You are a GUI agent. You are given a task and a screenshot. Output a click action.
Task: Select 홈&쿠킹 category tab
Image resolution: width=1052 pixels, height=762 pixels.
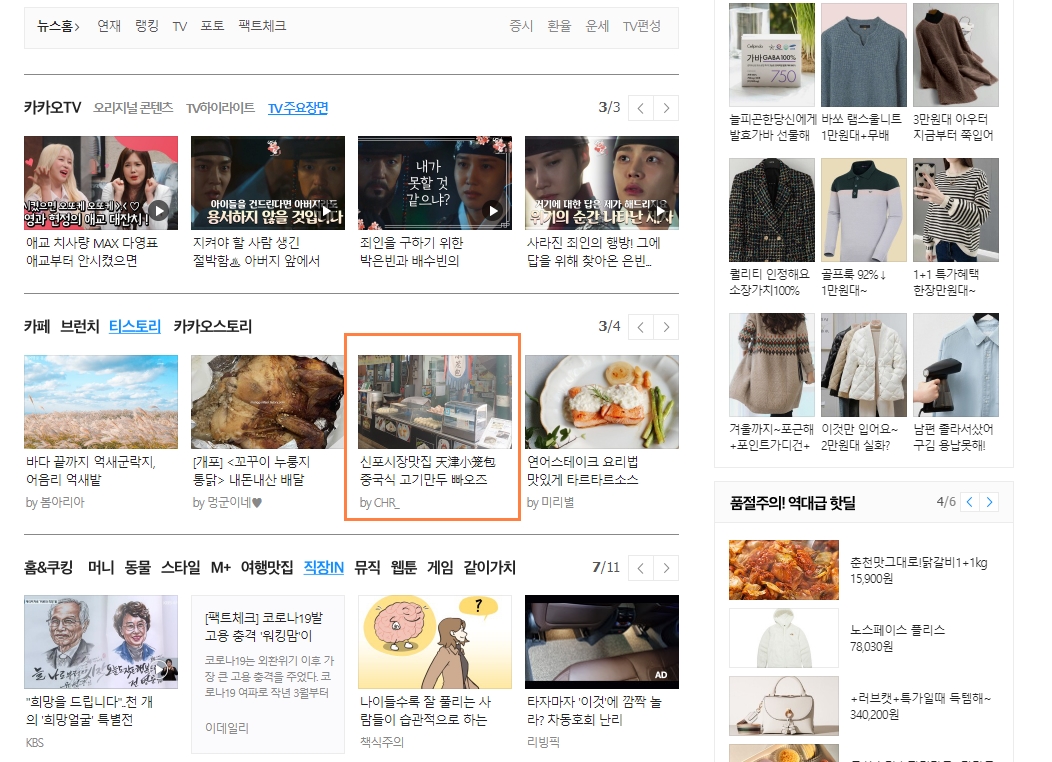point(49,567)
